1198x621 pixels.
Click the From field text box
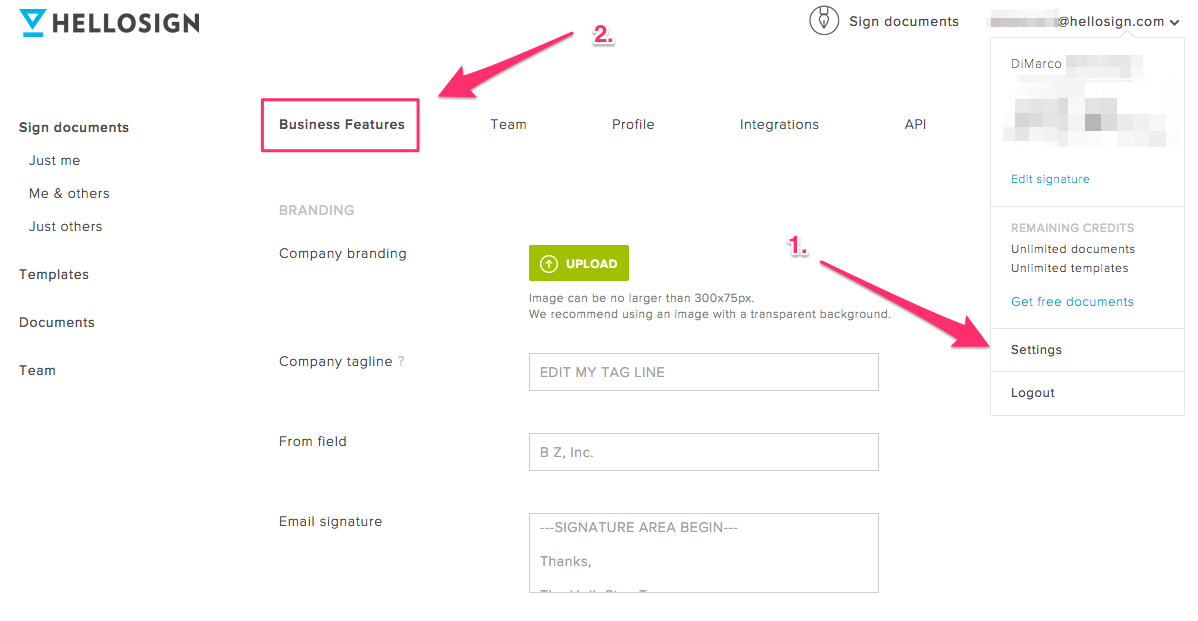(x=704, y=452)
